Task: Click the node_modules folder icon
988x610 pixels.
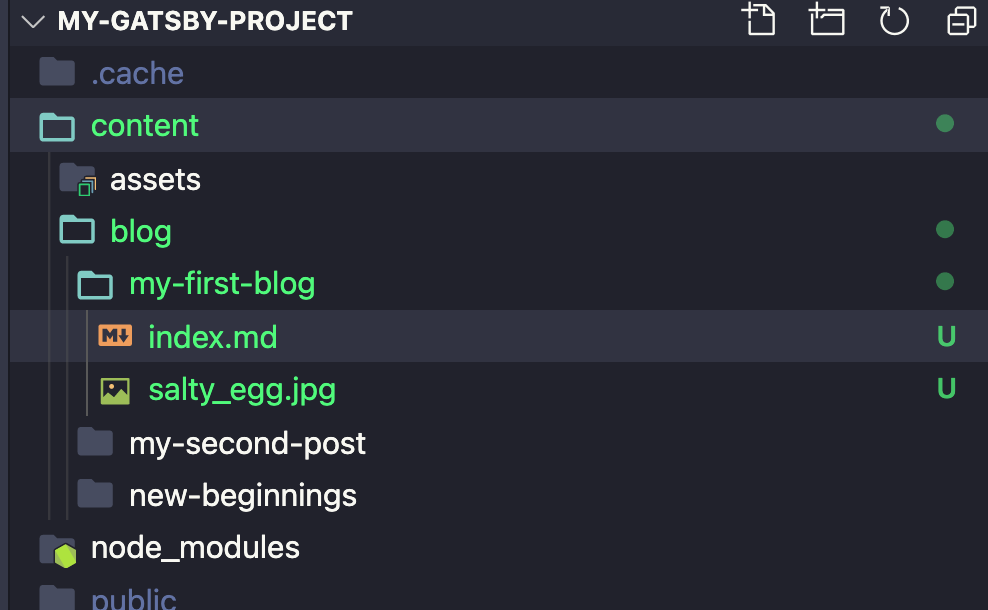Action: pyautogui.click(x=58, y=549)
